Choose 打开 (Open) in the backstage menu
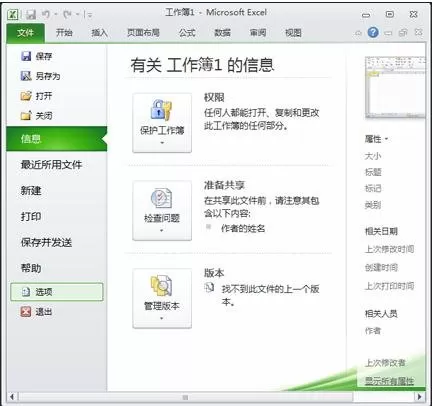 44,96
